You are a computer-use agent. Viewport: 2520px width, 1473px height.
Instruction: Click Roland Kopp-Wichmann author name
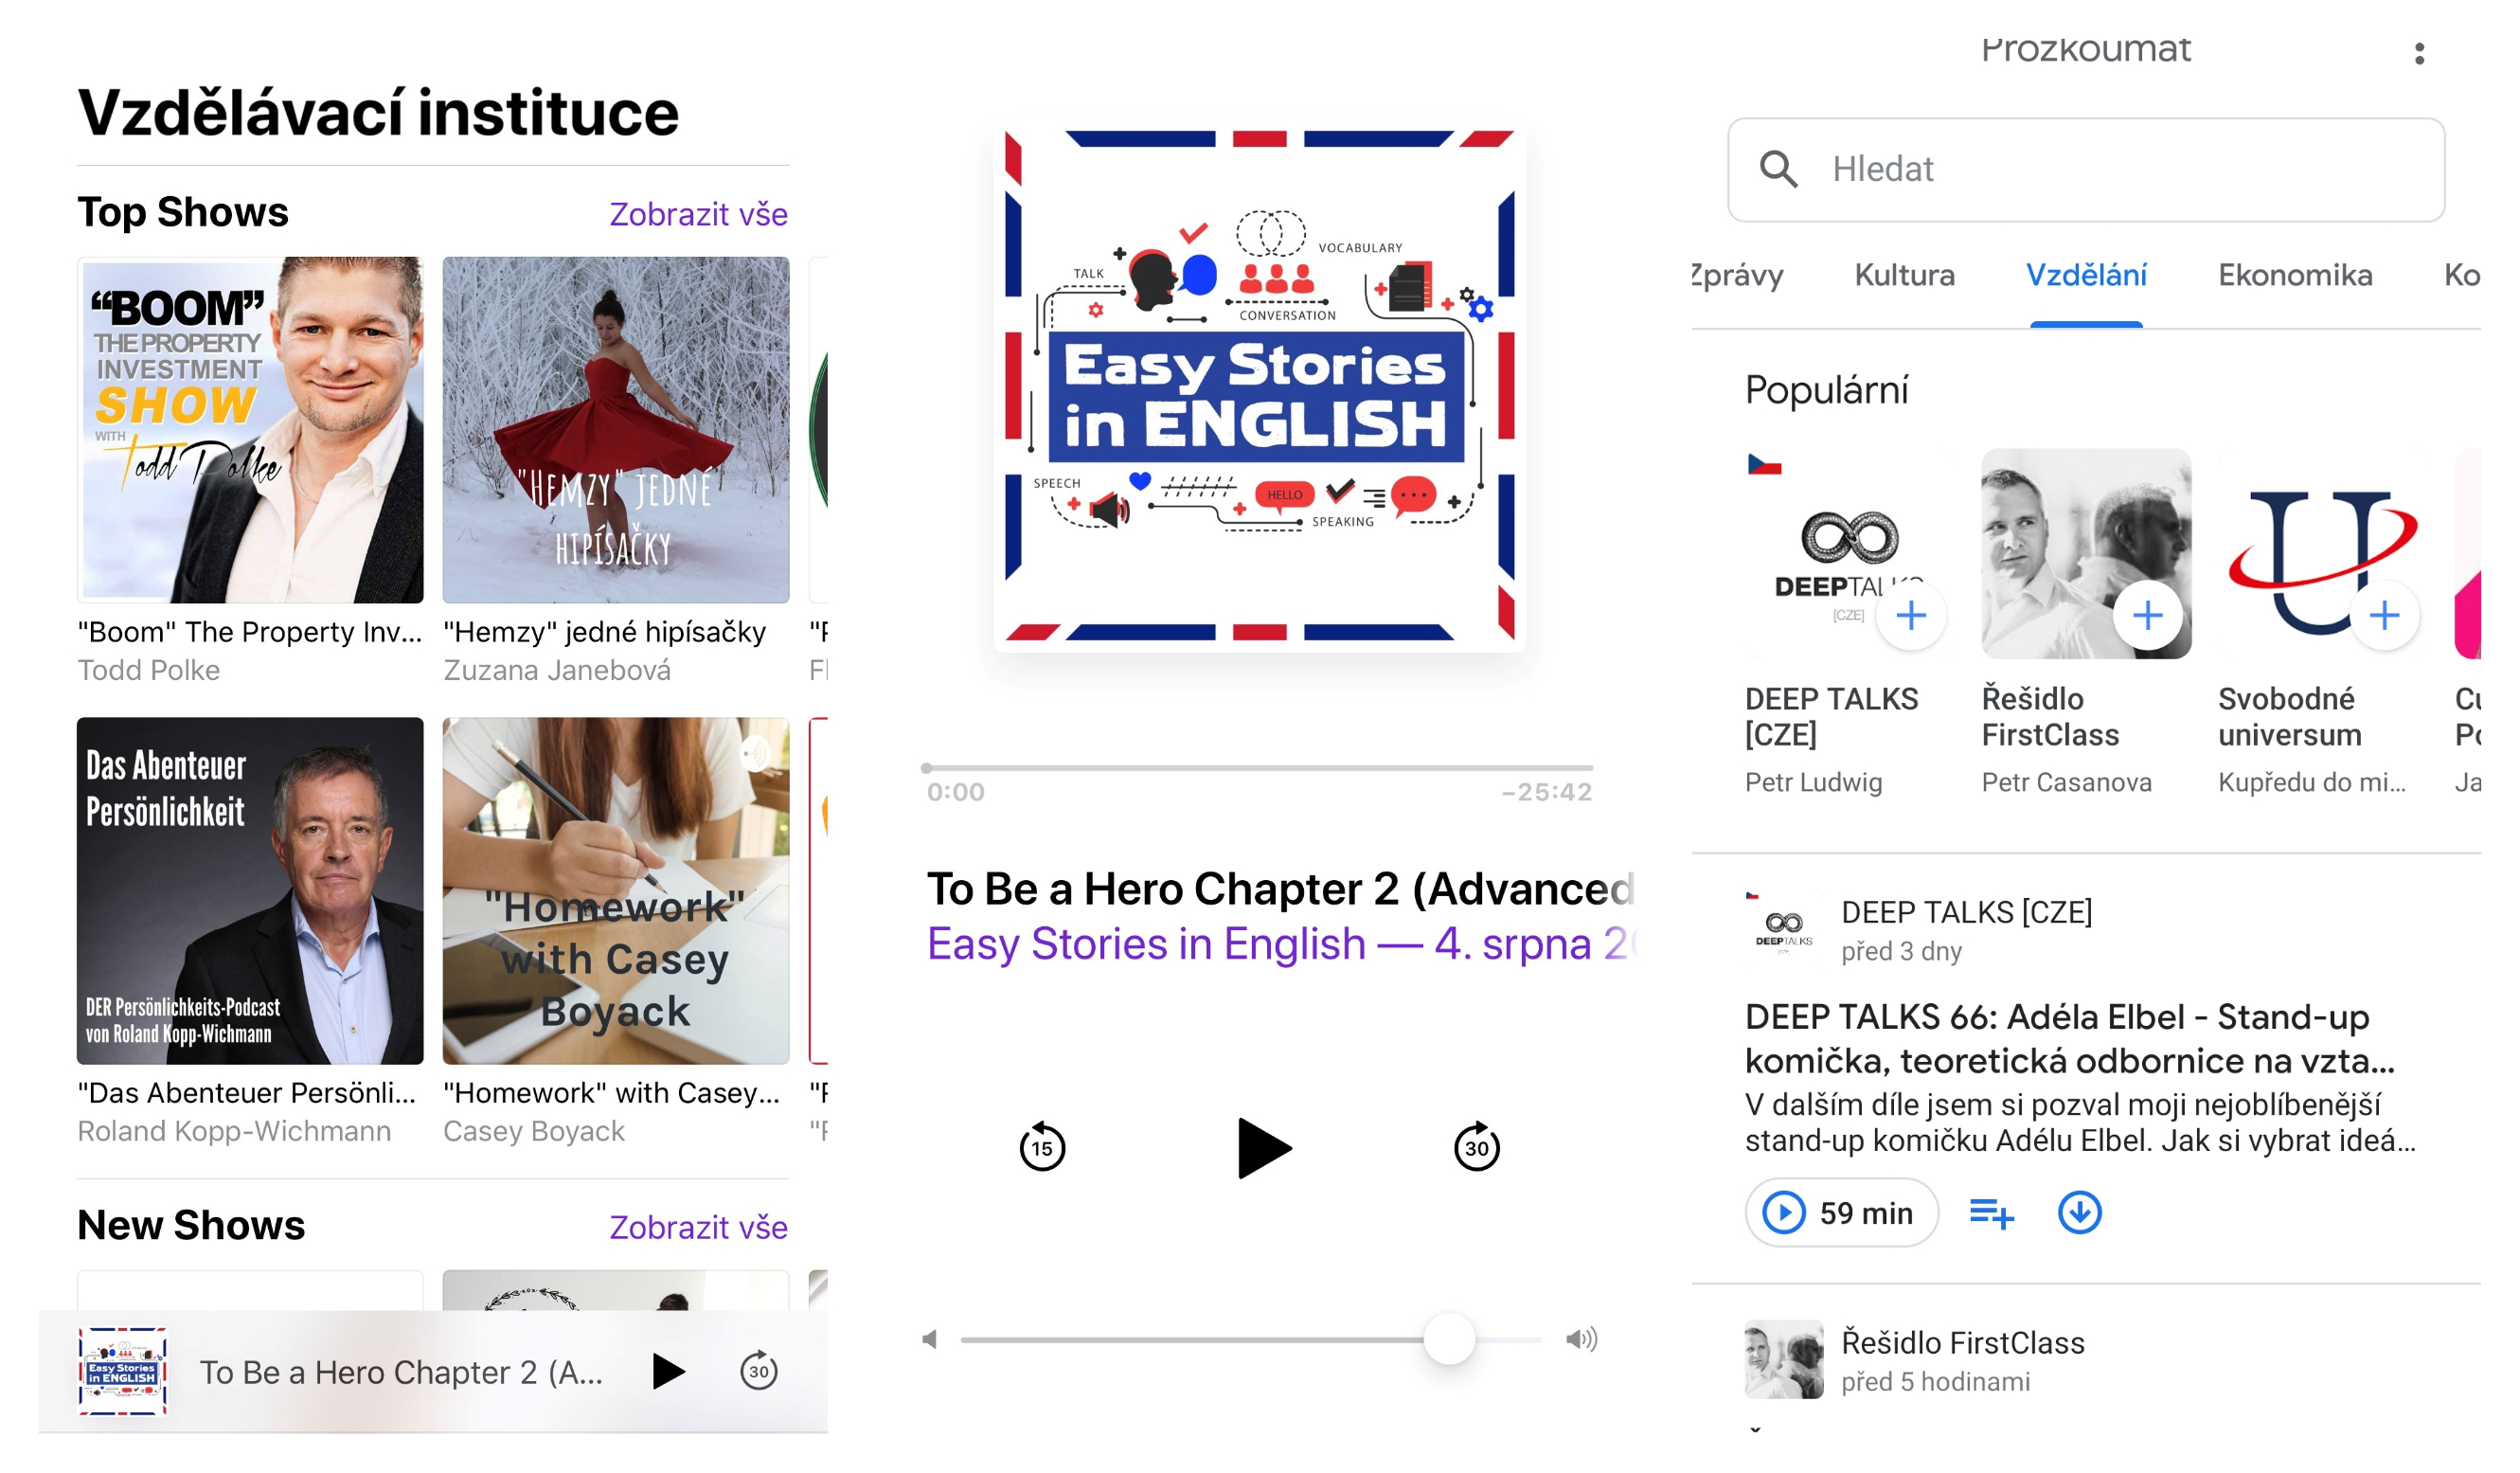234,1131
